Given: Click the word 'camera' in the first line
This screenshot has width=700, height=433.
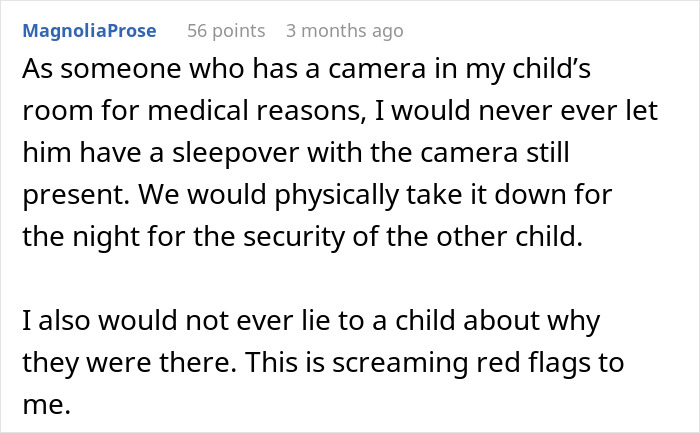Looking at the screenshot, I should (x=377, y=69).
